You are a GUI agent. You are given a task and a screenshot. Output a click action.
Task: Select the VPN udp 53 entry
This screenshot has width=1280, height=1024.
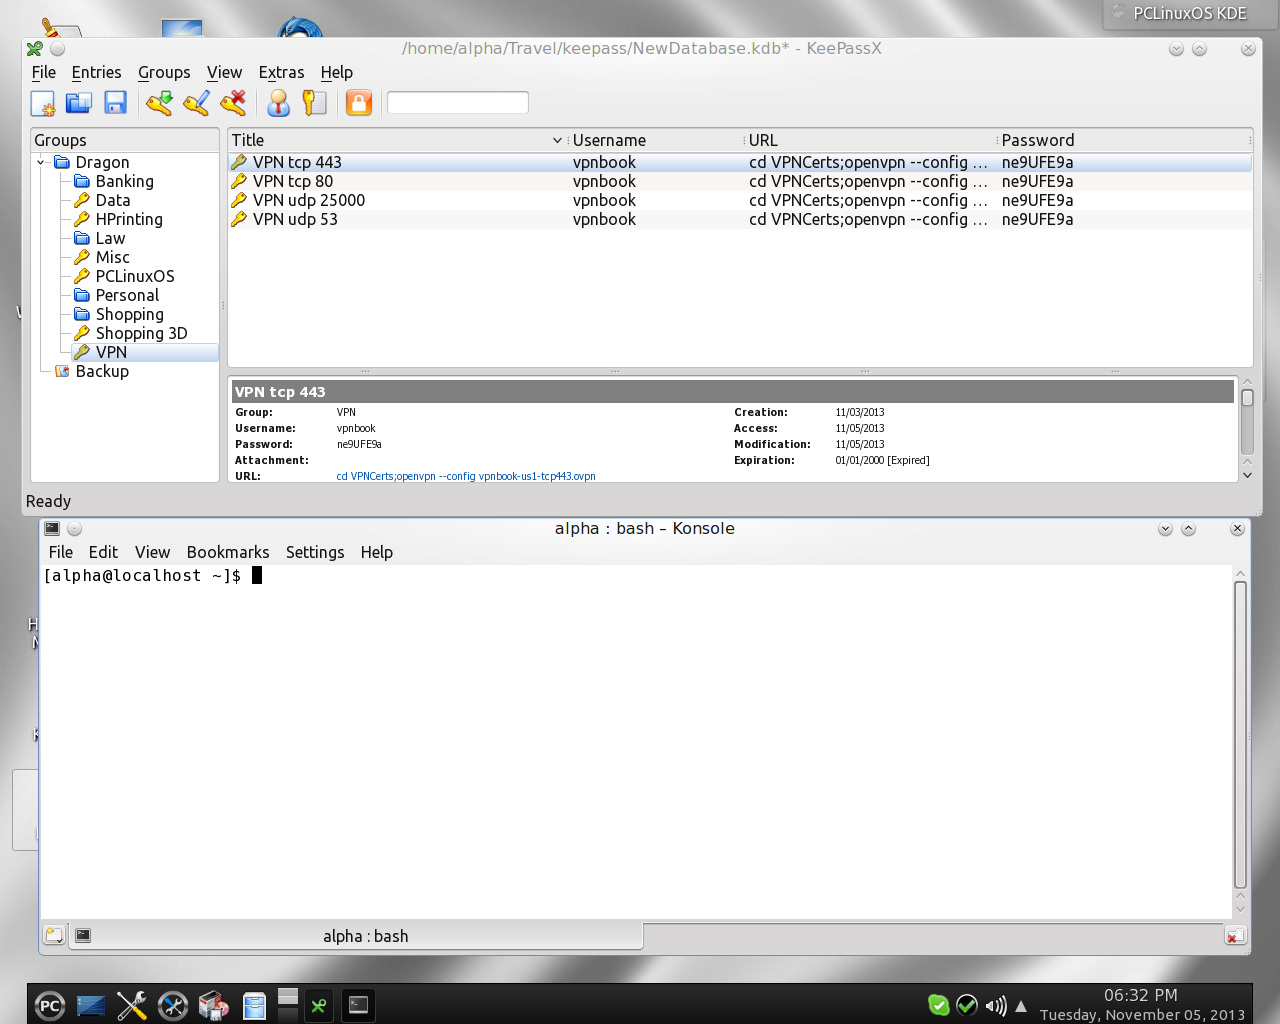coord(740,219)
